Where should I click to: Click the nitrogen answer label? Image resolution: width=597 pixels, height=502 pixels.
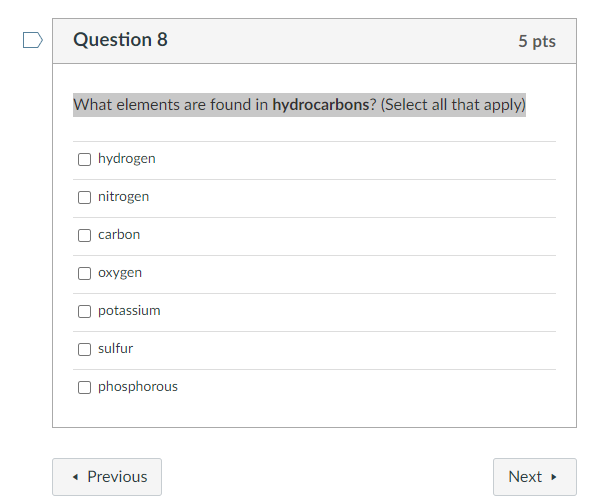124,197
